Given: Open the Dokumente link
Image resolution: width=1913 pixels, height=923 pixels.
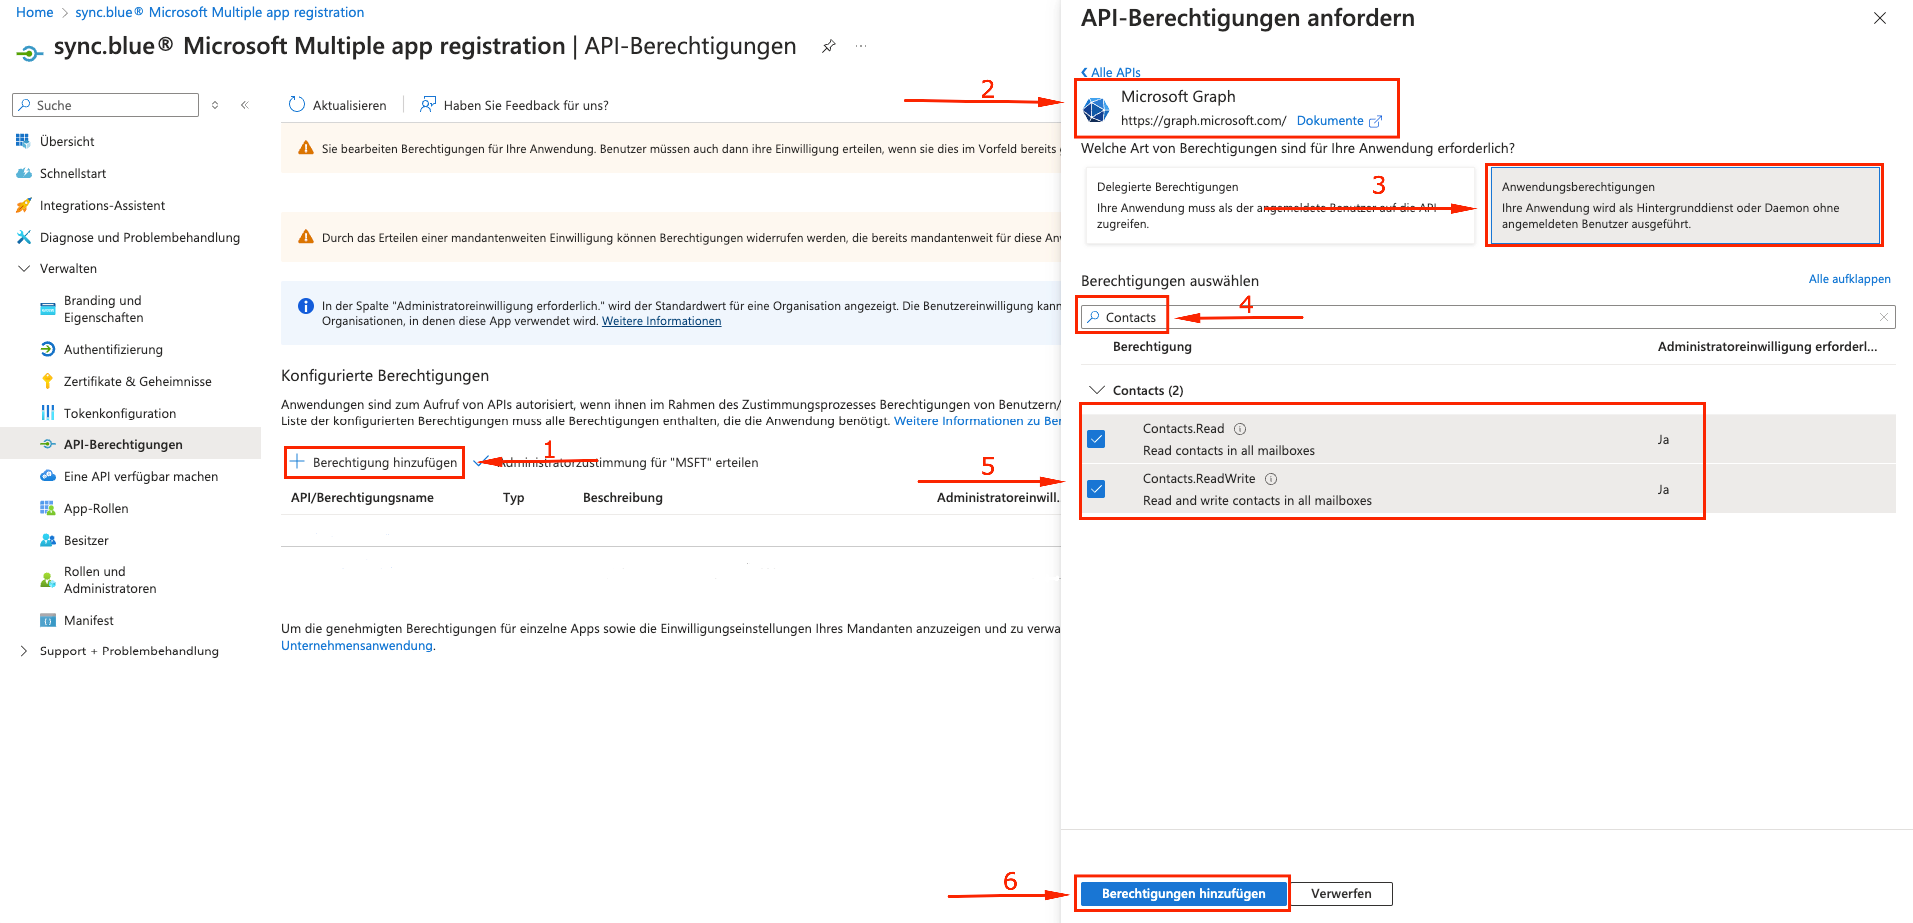Looking at the screenshot, I should (1330, 121).
